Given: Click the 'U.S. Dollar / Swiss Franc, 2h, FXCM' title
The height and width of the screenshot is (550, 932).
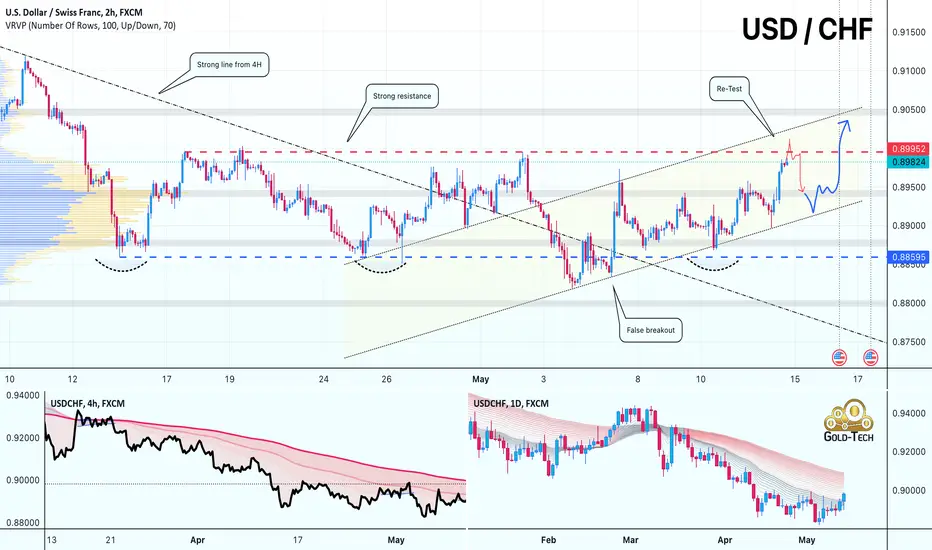Looking at the screenshot, I should (x=74, y=12).
